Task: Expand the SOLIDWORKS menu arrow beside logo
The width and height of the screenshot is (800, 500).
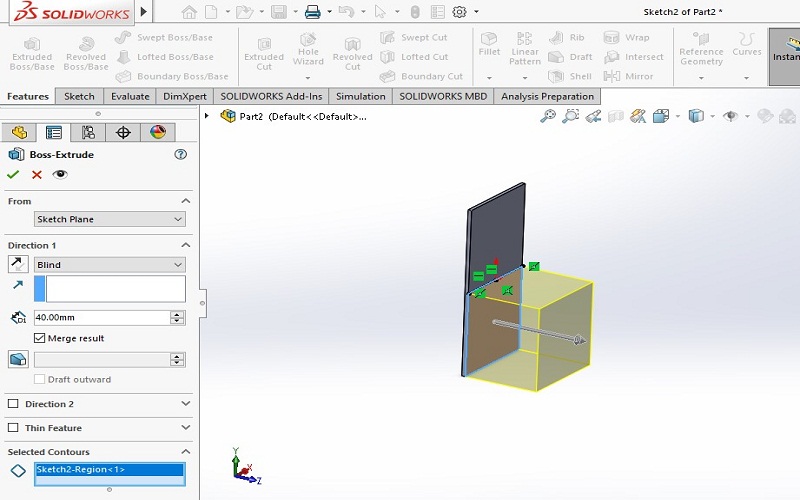Action: click(144, 11)
